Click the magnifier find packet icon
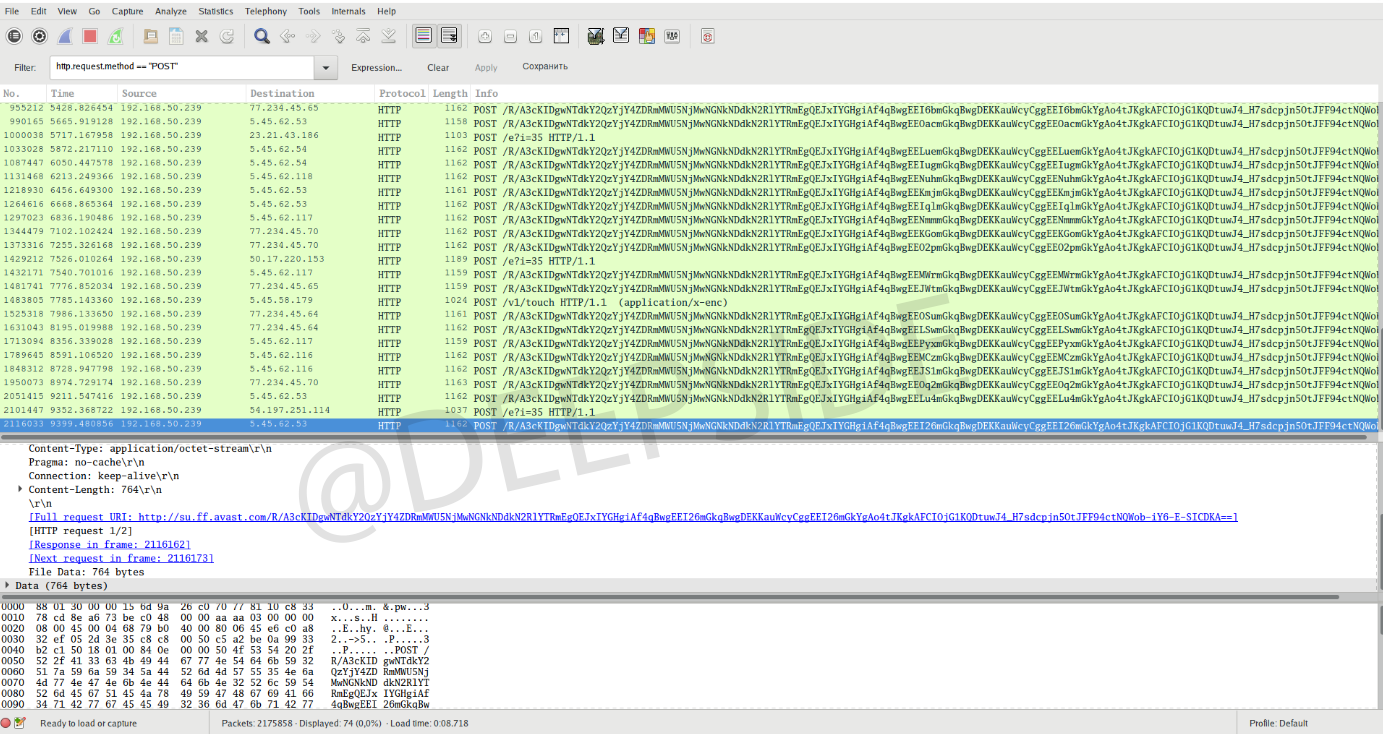Viewport: 1383px width, 734px height. [261, 37]
